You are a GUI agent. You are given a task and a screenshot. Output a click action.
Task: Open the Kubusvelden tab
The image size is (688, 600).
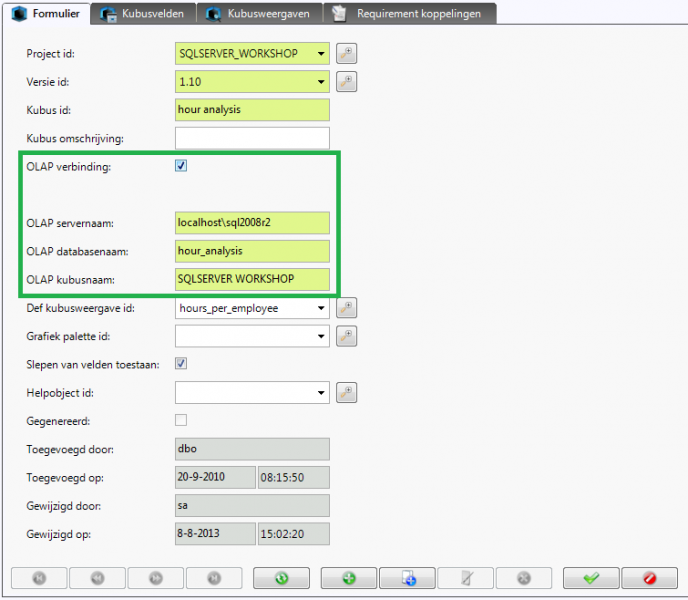(143, 14)
